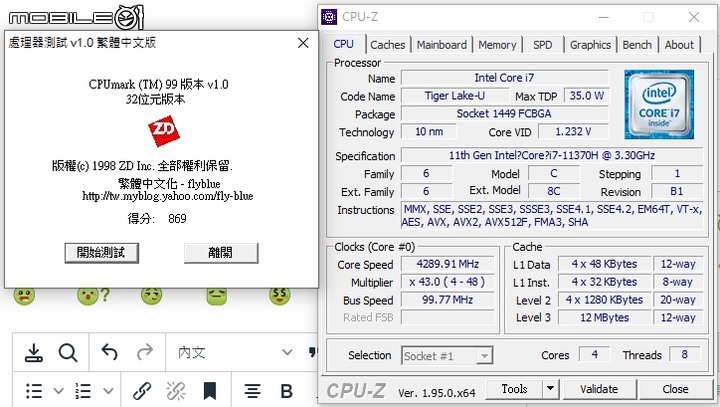Screen dimensions: 720x407
Task: Click the insert link chain icon
Action: [x=142, y=391]
